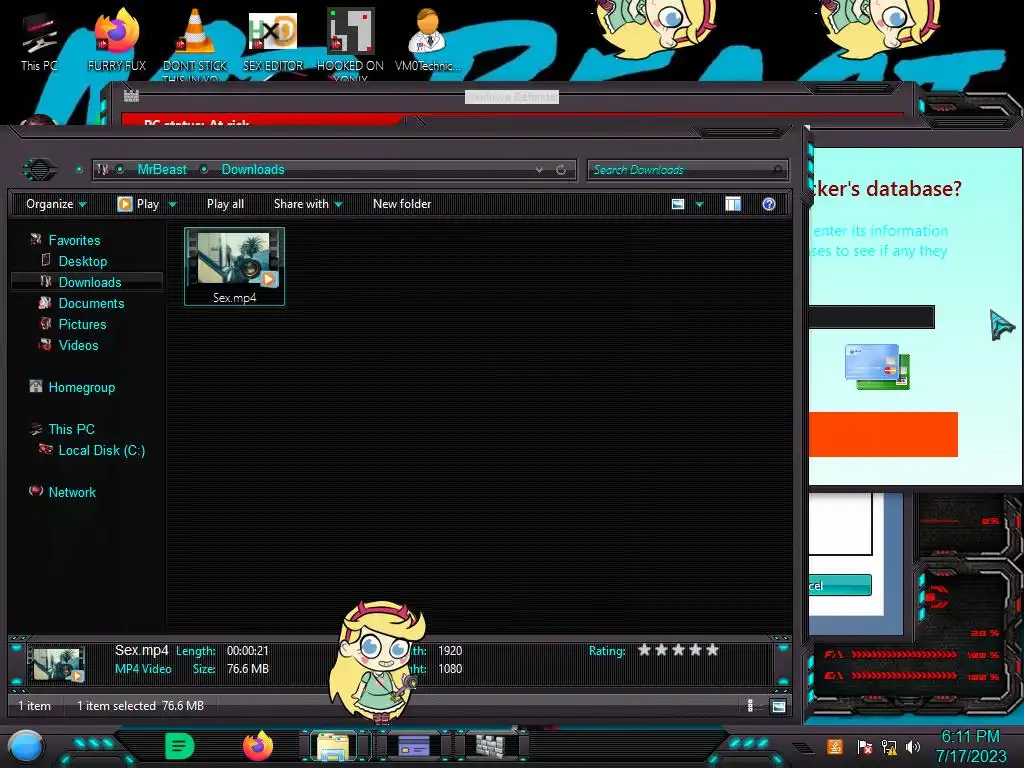The height and width of the screenshot is (768, 1024).
Task: Select Downloads in navigation pane
Action: (x=90, y=282)
